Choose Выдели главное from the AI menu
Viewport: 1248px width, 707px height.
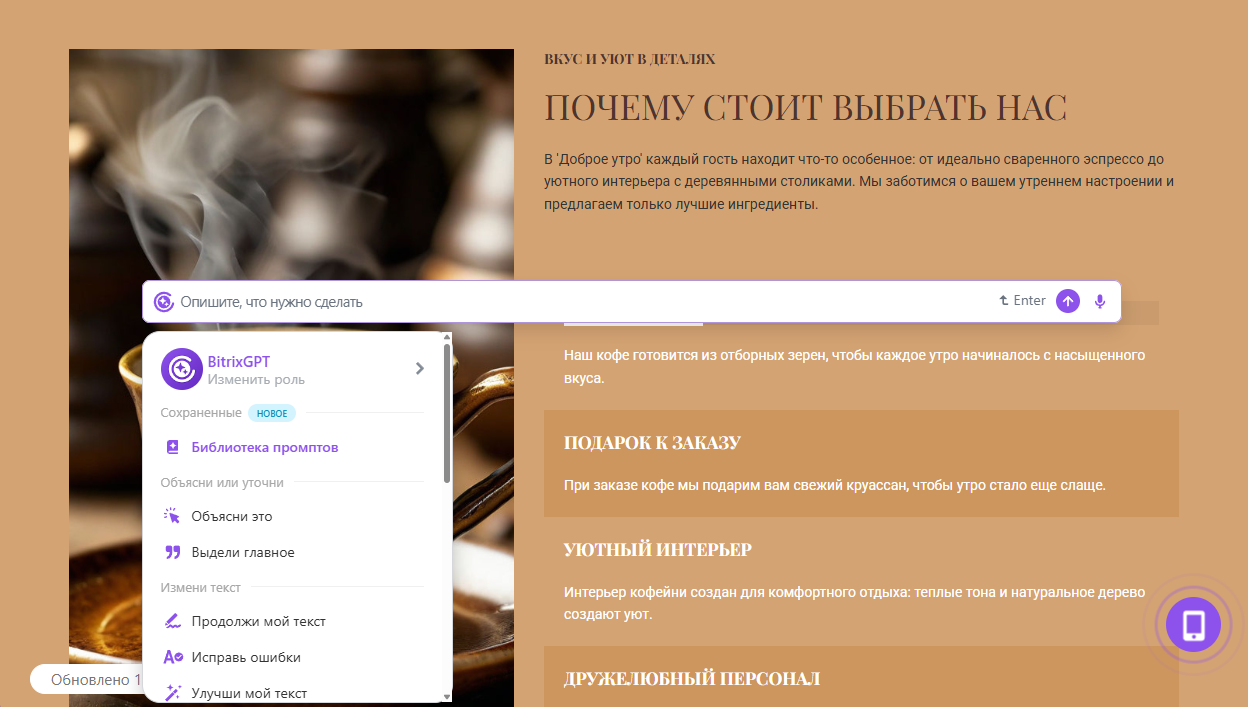(243, 552)
